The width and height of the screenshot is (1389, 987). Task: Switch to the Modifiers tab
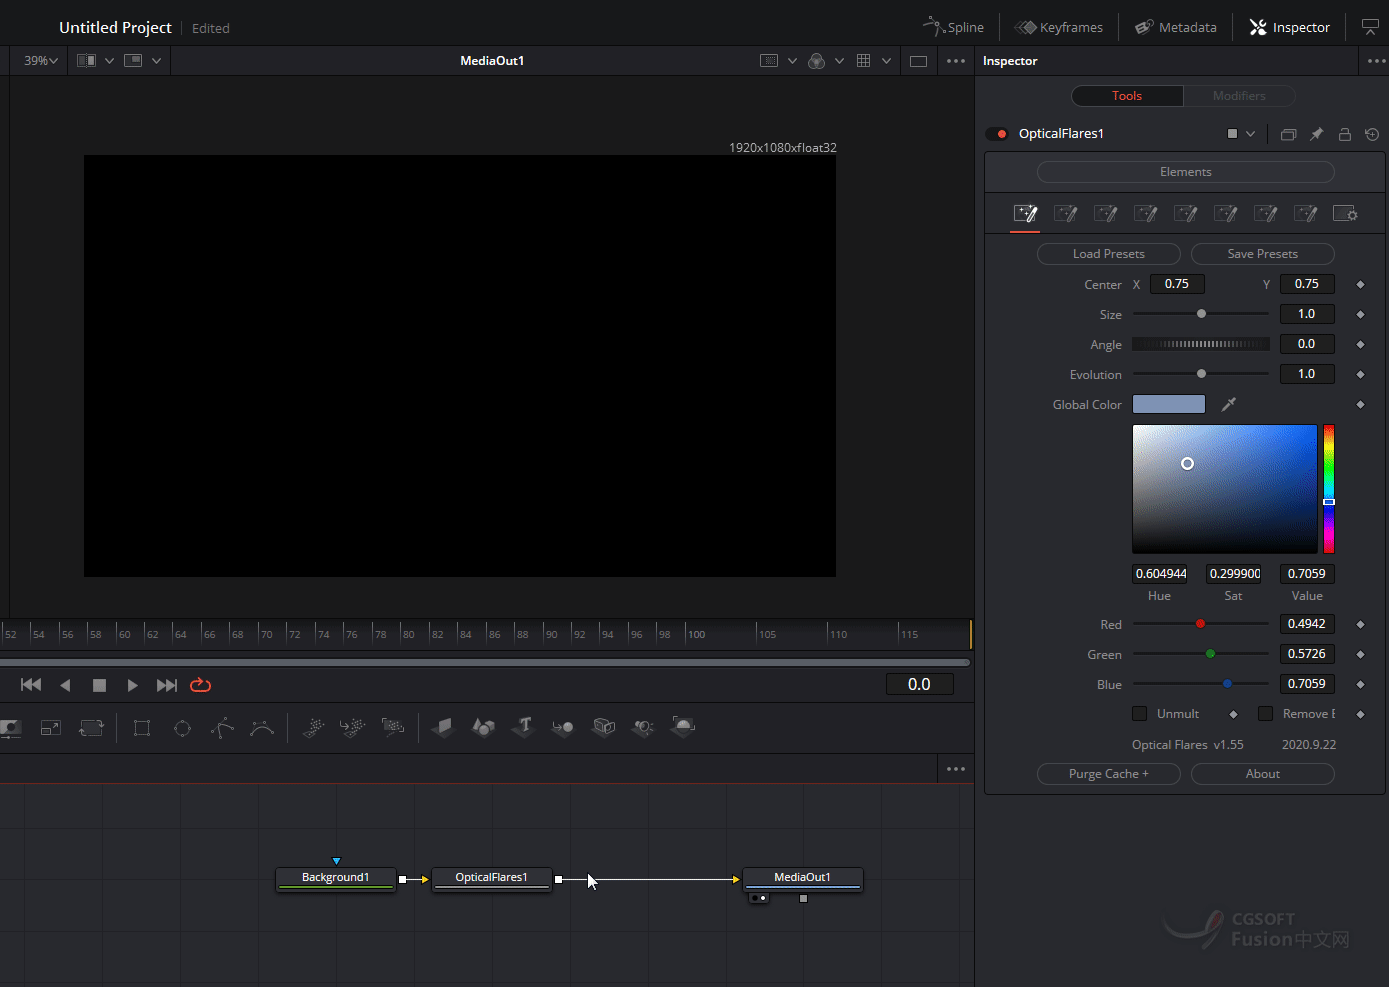(x=1239, y=96)
